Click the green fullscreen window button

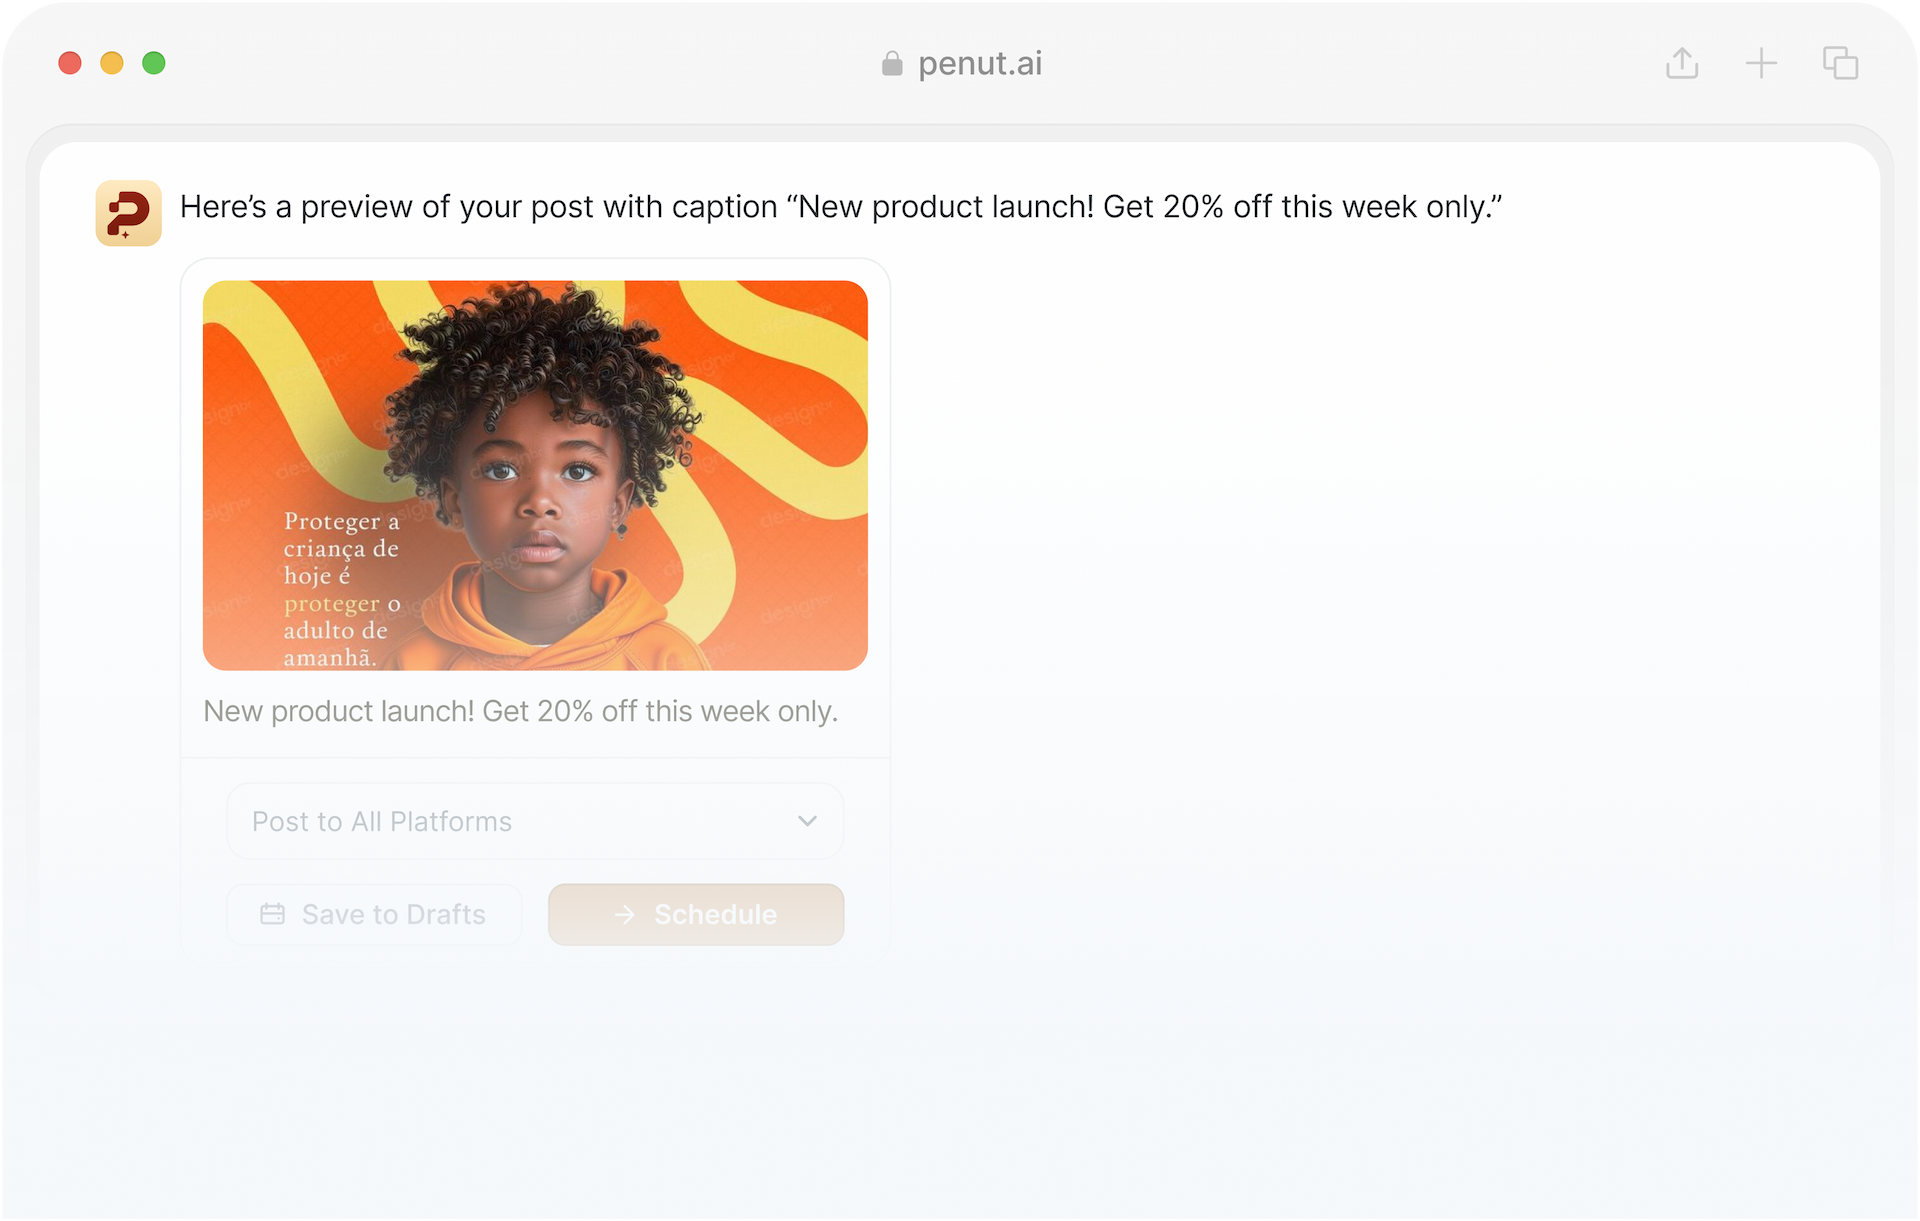[154, 63]
